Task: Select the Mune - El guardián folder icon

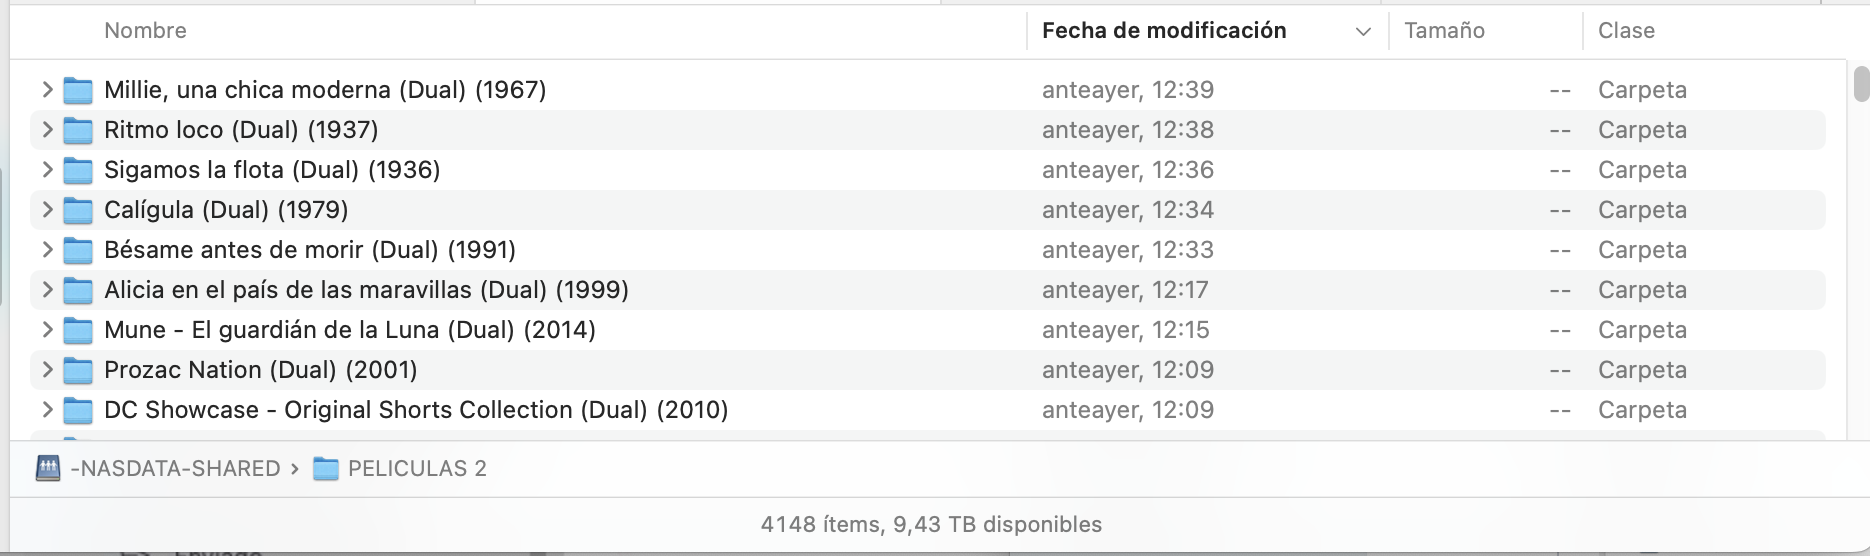Action: click(x=78, y=330)
